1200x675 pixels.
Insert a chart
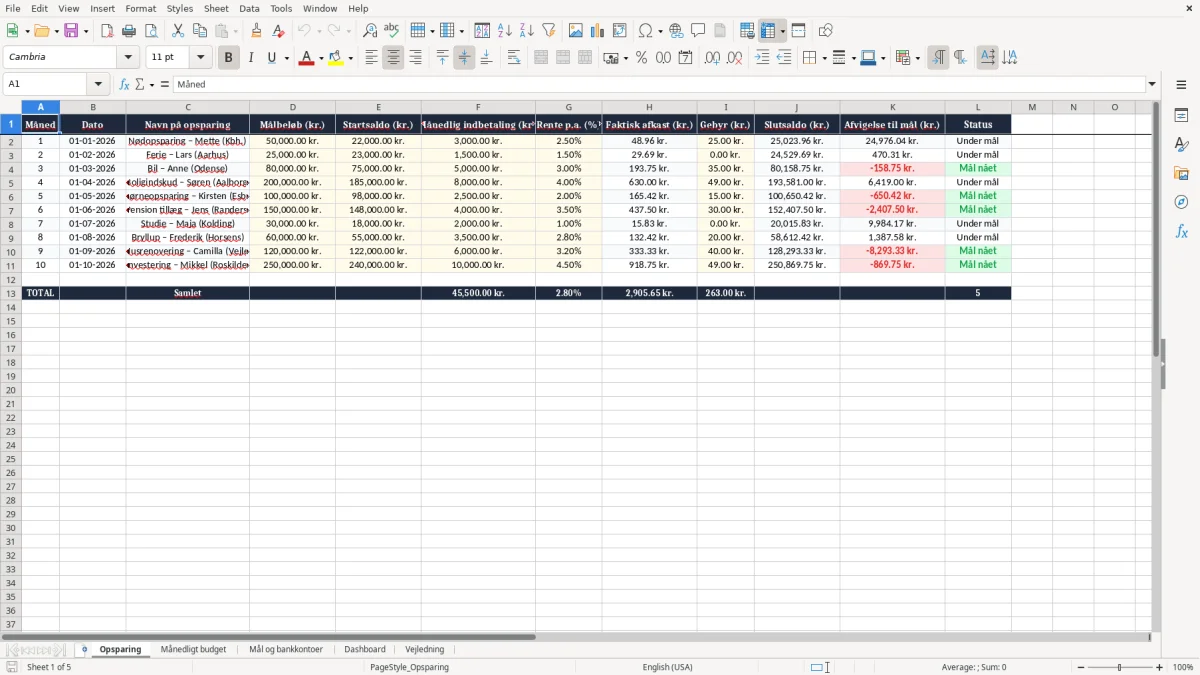598,31
